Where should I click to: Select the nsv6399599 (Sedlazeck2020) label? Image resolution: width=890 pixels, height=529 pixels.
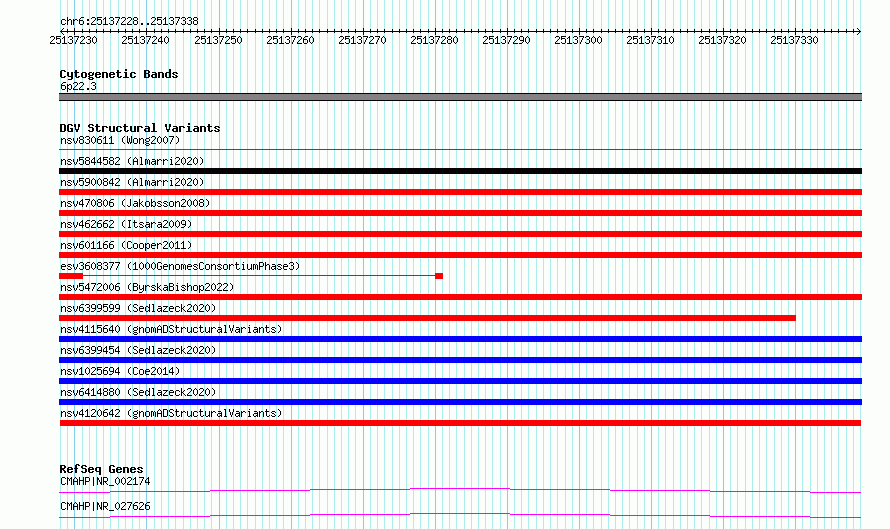pyautogui.click(x=138, y=308)
